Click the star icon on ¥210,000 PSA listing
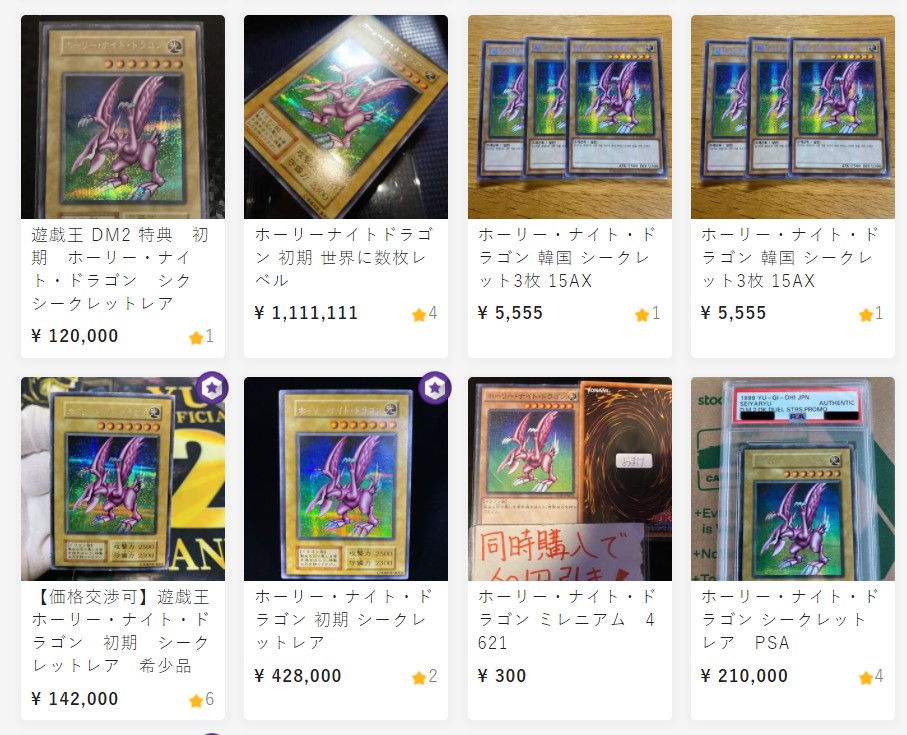This screenshot has height=735, width=907. [x=866, y=678]
